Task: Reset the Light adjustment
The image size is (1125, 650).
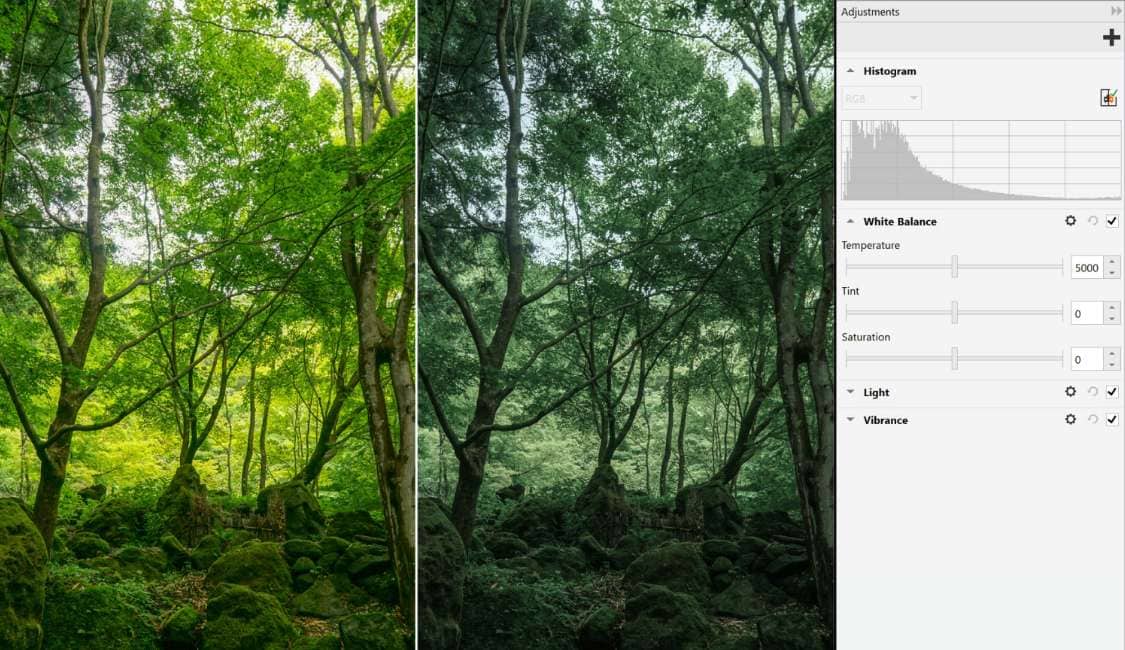Action: point(1092,392)
